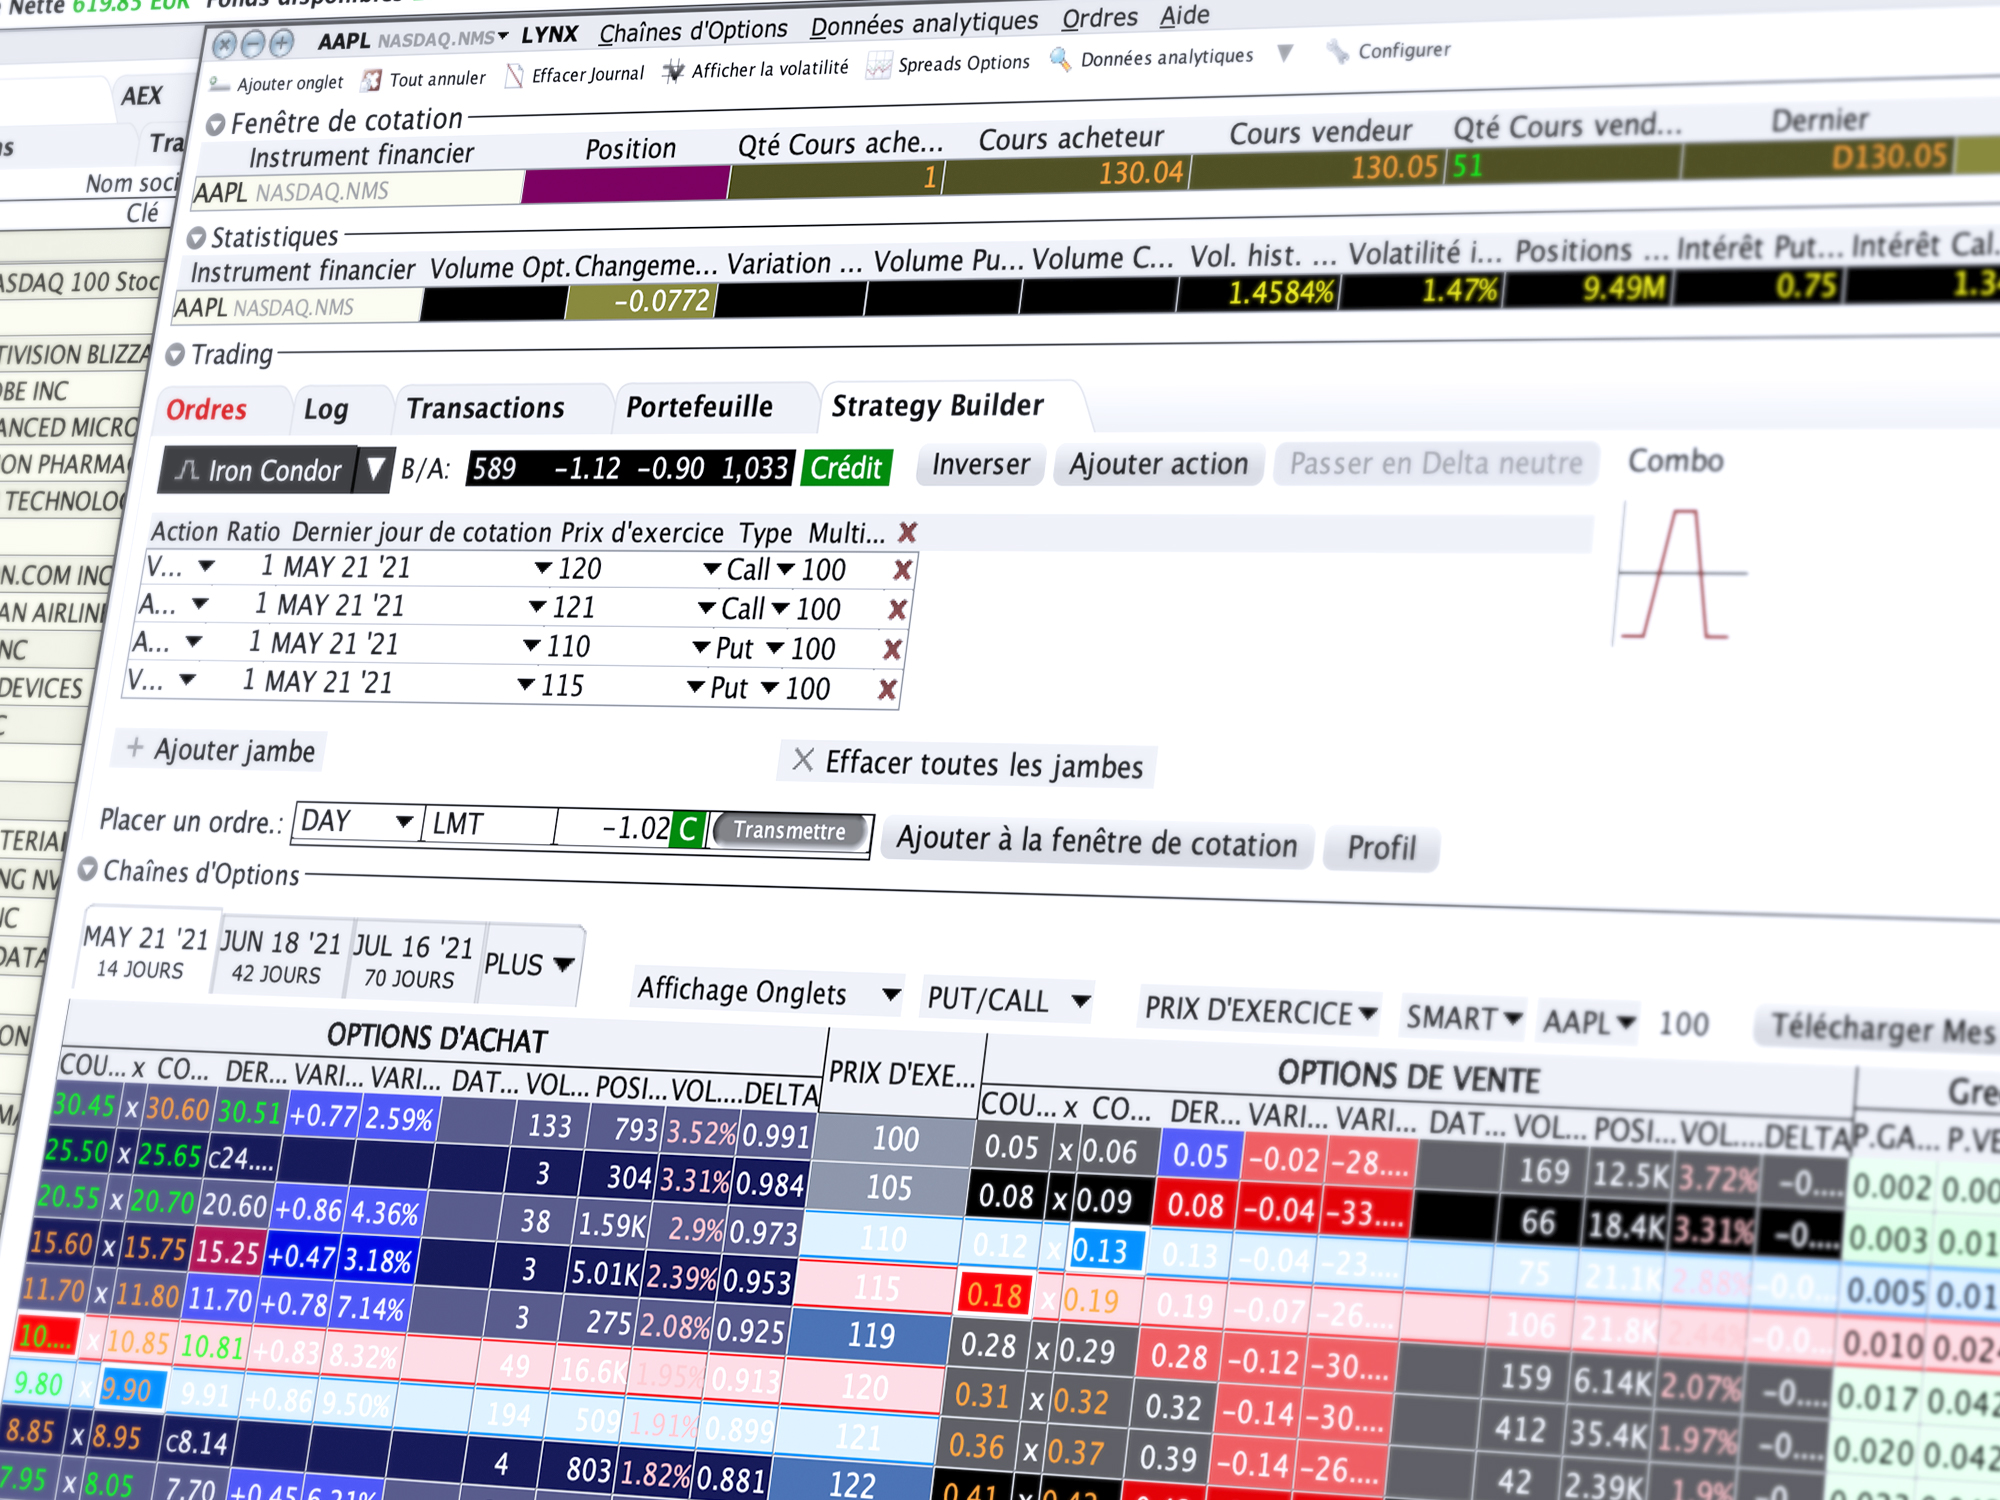Viewport: 2000px width, 1500px height.
Task: Open the action dropdown on the 110 Put leg
Action: 193,642
